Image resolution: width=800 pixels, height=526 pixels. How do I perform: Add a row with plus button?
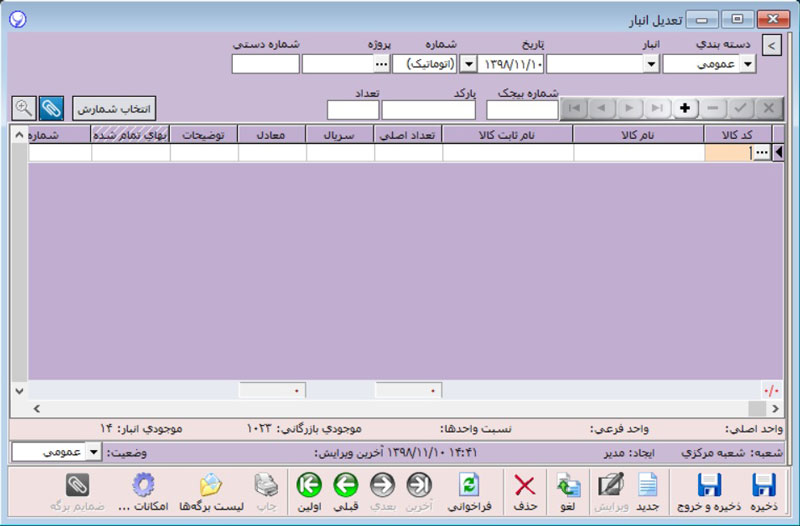pyautogui.click(x=684, y=108)
